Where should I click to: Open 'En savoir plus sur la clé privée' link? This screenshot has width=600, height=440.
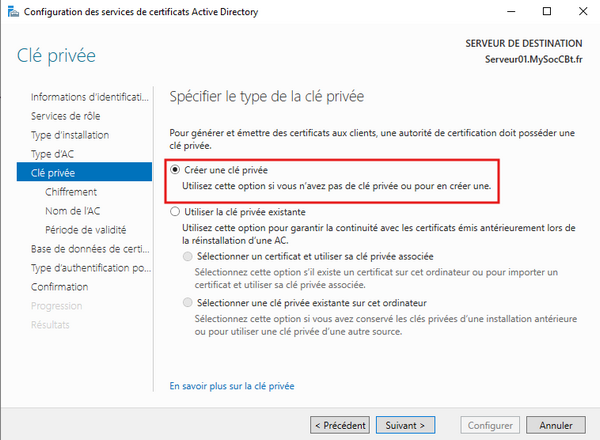[x=232, y=385]
